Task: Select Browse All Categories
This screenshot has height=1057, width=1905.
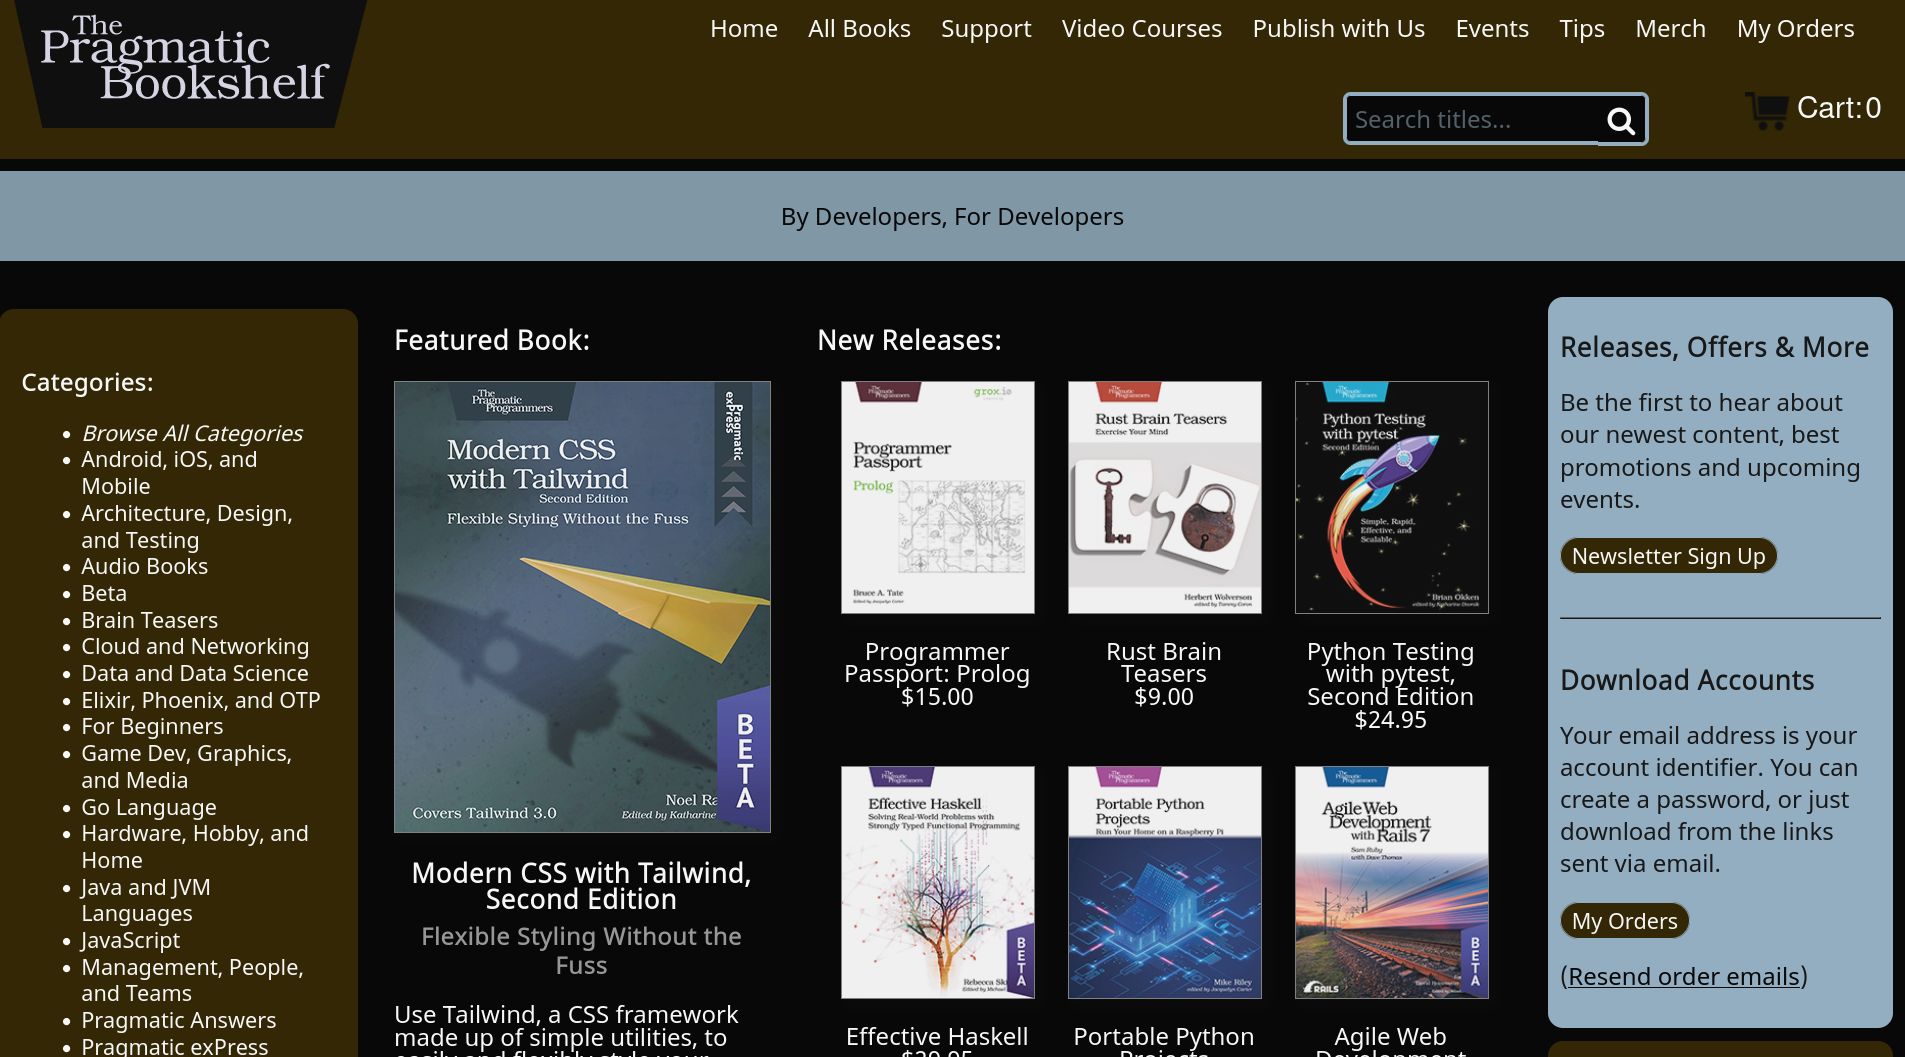Action: (x=192, y=433)
